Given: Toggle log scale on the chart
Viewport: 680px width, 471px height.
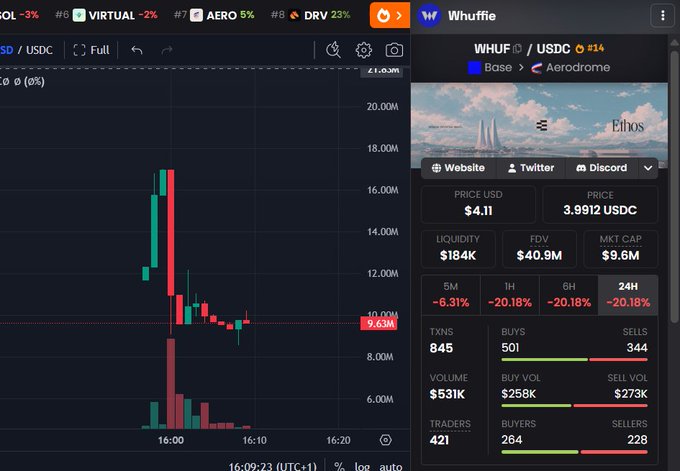Looking at the screenshot, I should point(362,466).
